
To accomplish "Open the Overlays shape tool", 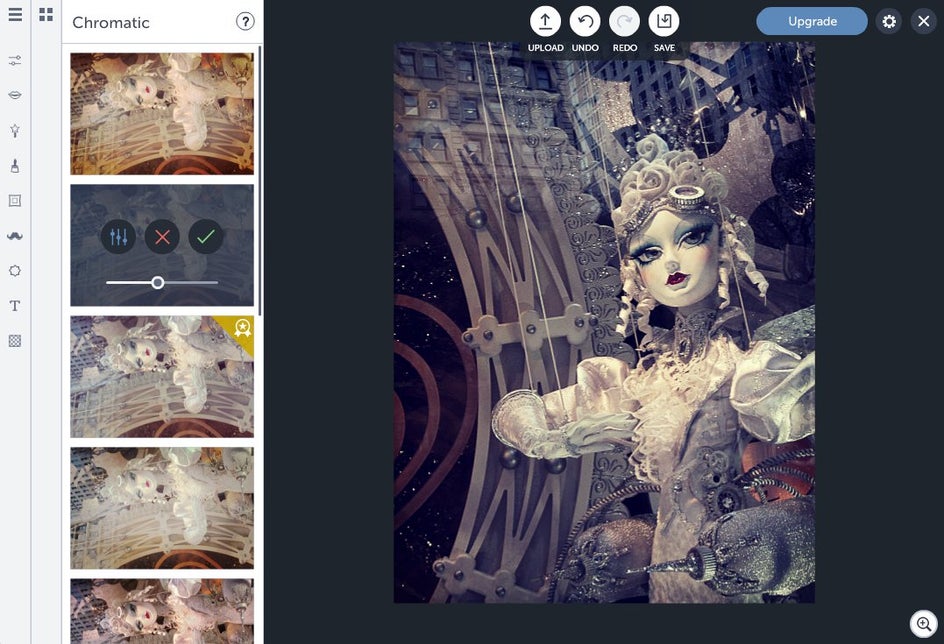I will point(15,271).
